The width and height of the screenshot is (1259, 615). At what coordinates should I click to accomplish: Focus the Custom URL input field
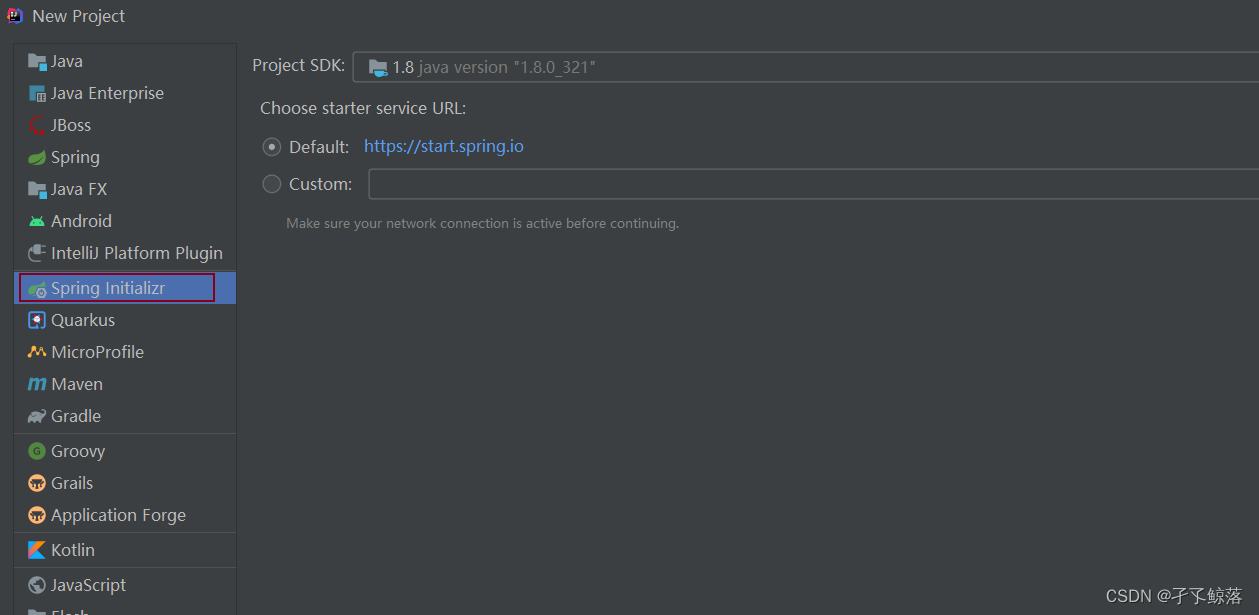coord(813,184)
